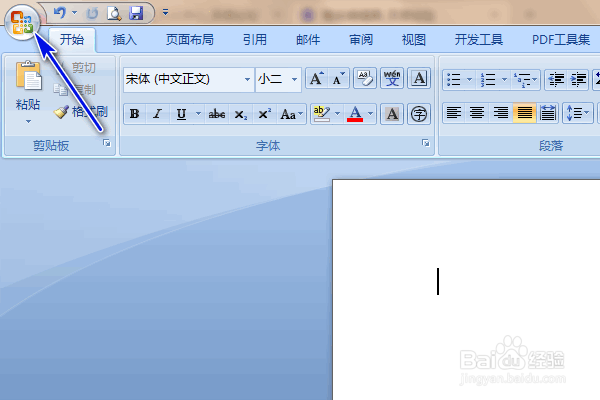Open the 剪贴板 dialog launcher
The width and height of the screenshot is (600, 400).
click(107, 143)
